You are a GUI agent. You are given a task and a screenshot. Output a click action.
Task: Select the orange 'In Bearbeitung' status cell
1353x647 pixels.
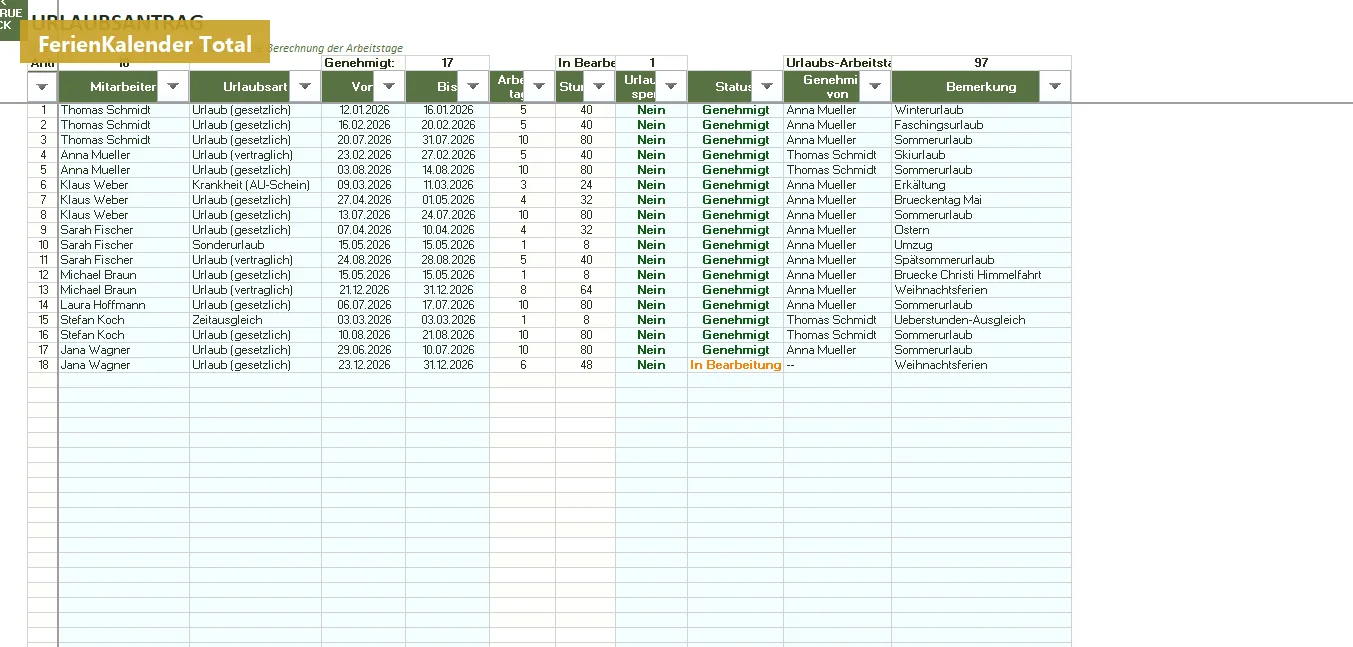pyautogui.click(x=736, y=365)
